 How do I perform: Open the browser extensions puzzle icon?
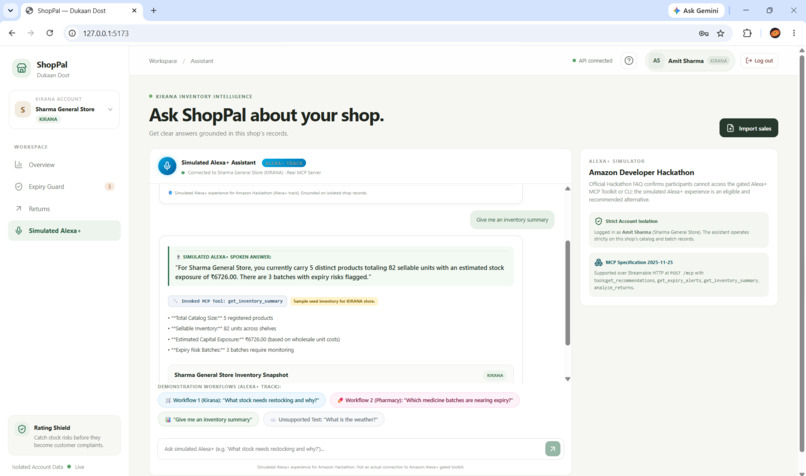tap(747, 33)
